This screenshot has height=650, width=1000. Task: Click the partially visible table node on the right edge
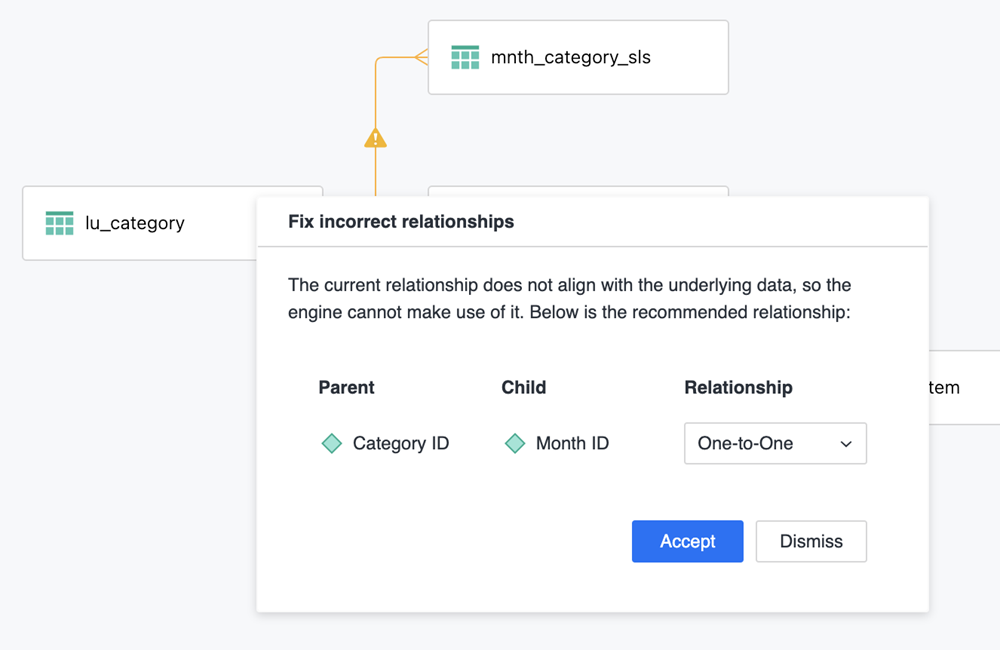point(964,387)
